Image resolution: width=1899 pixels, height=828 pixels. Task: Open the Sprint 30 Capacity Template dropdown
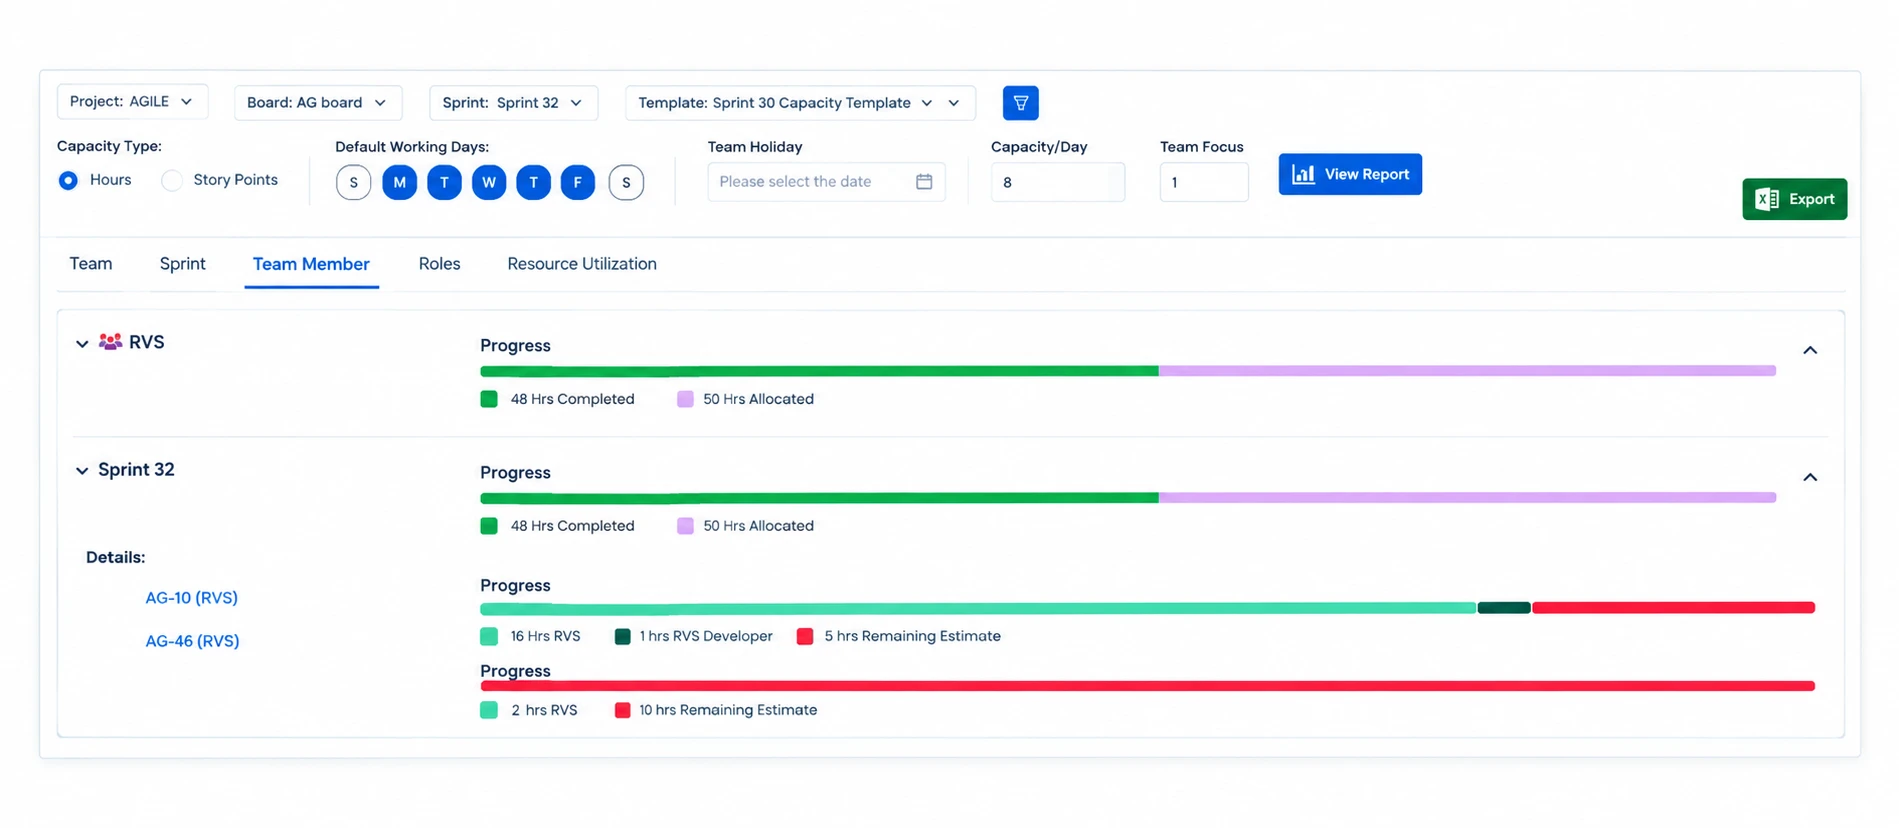pos(800,103)
